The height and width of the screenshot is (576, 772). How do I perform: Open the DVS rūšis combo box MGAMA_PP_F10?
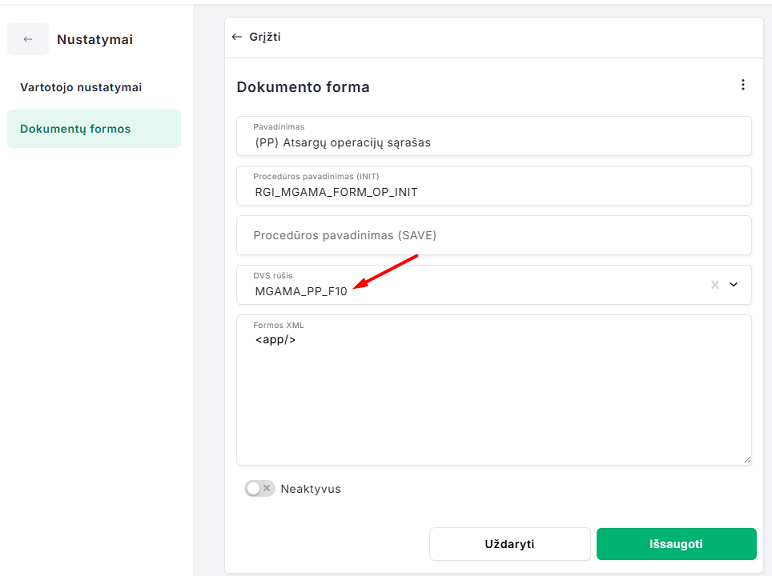pyautogui.click(x=470, y=290)
